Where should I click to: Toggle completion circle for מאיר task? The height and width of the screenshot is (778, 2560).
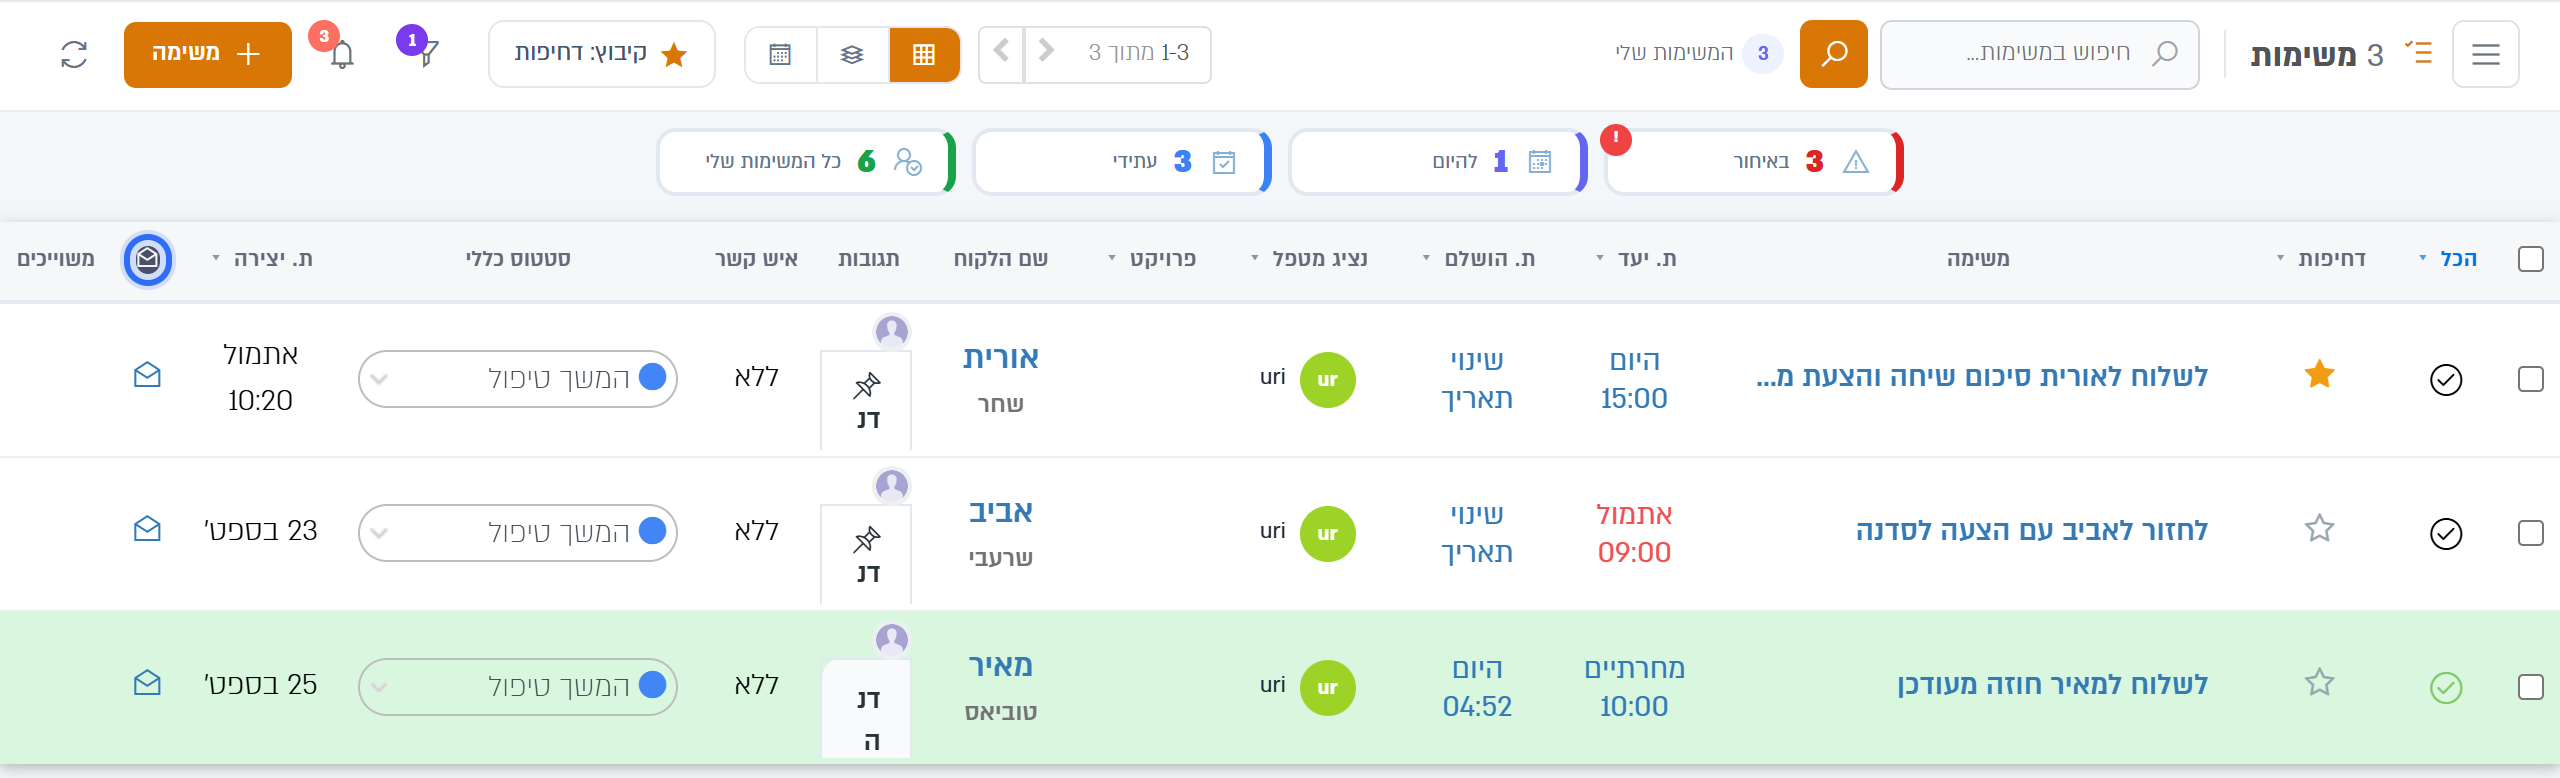(2446, 688)
